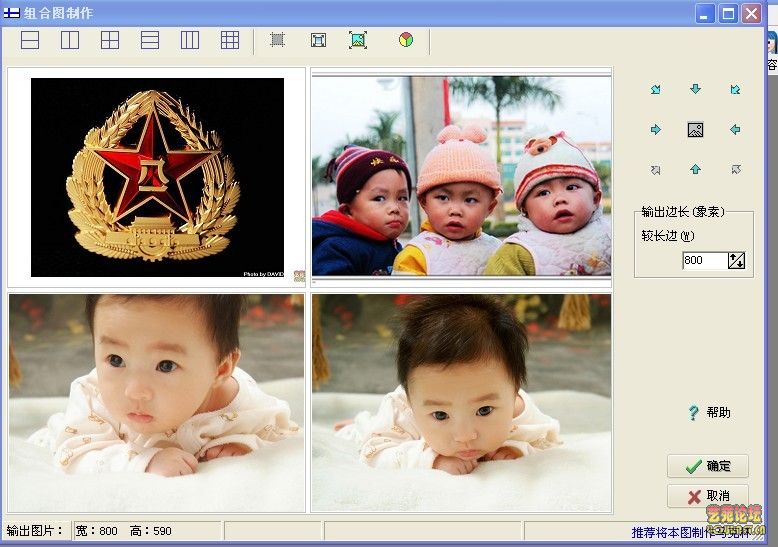Close the 组合图制作 window
The width and height of the screenshot is (778, 547).
click(752, 13)
